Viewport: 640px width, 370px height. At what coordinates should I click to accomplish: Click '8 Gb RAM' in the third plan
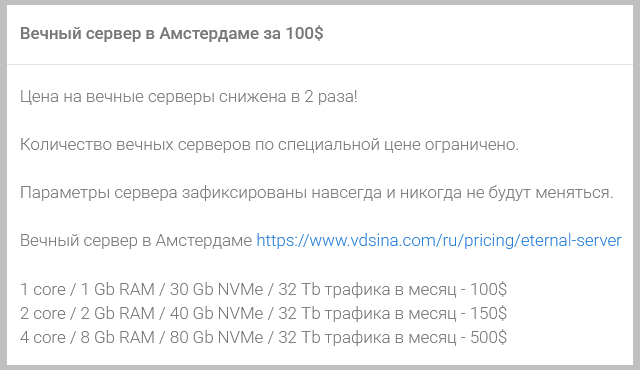pos(118,338)
